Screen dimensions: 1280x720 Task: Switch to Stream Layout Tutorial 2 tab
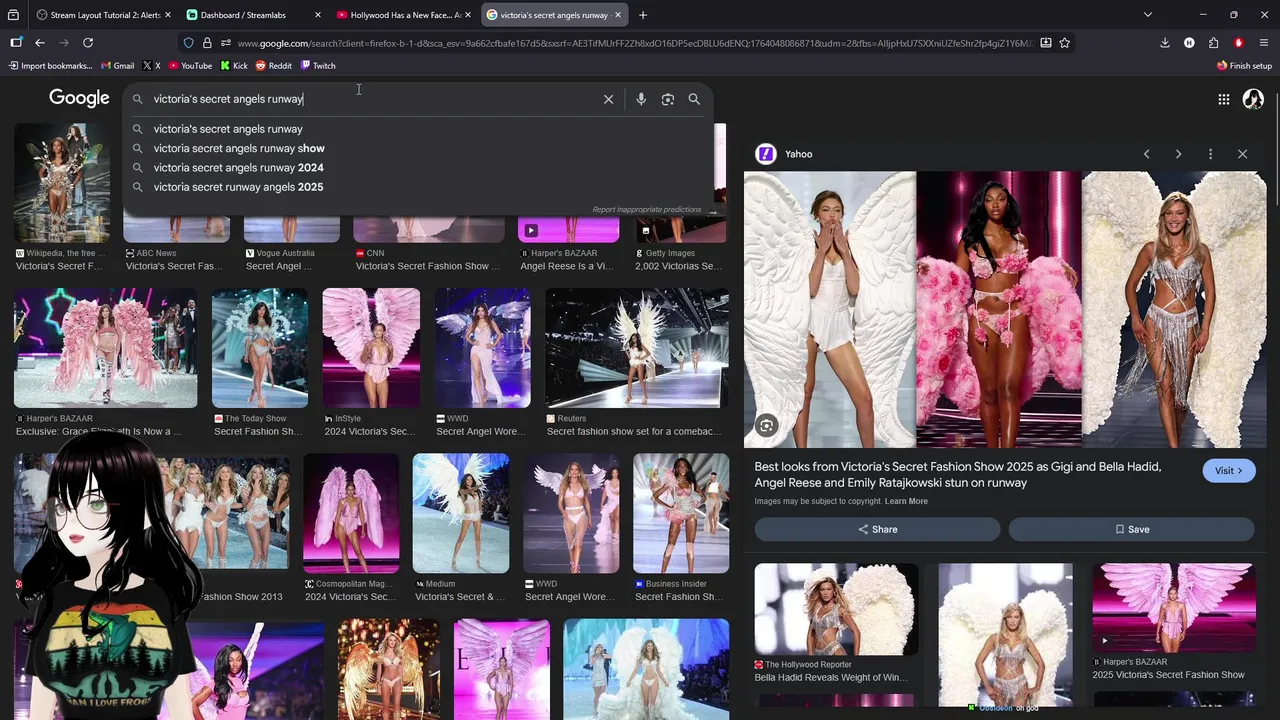pos(103,15)
